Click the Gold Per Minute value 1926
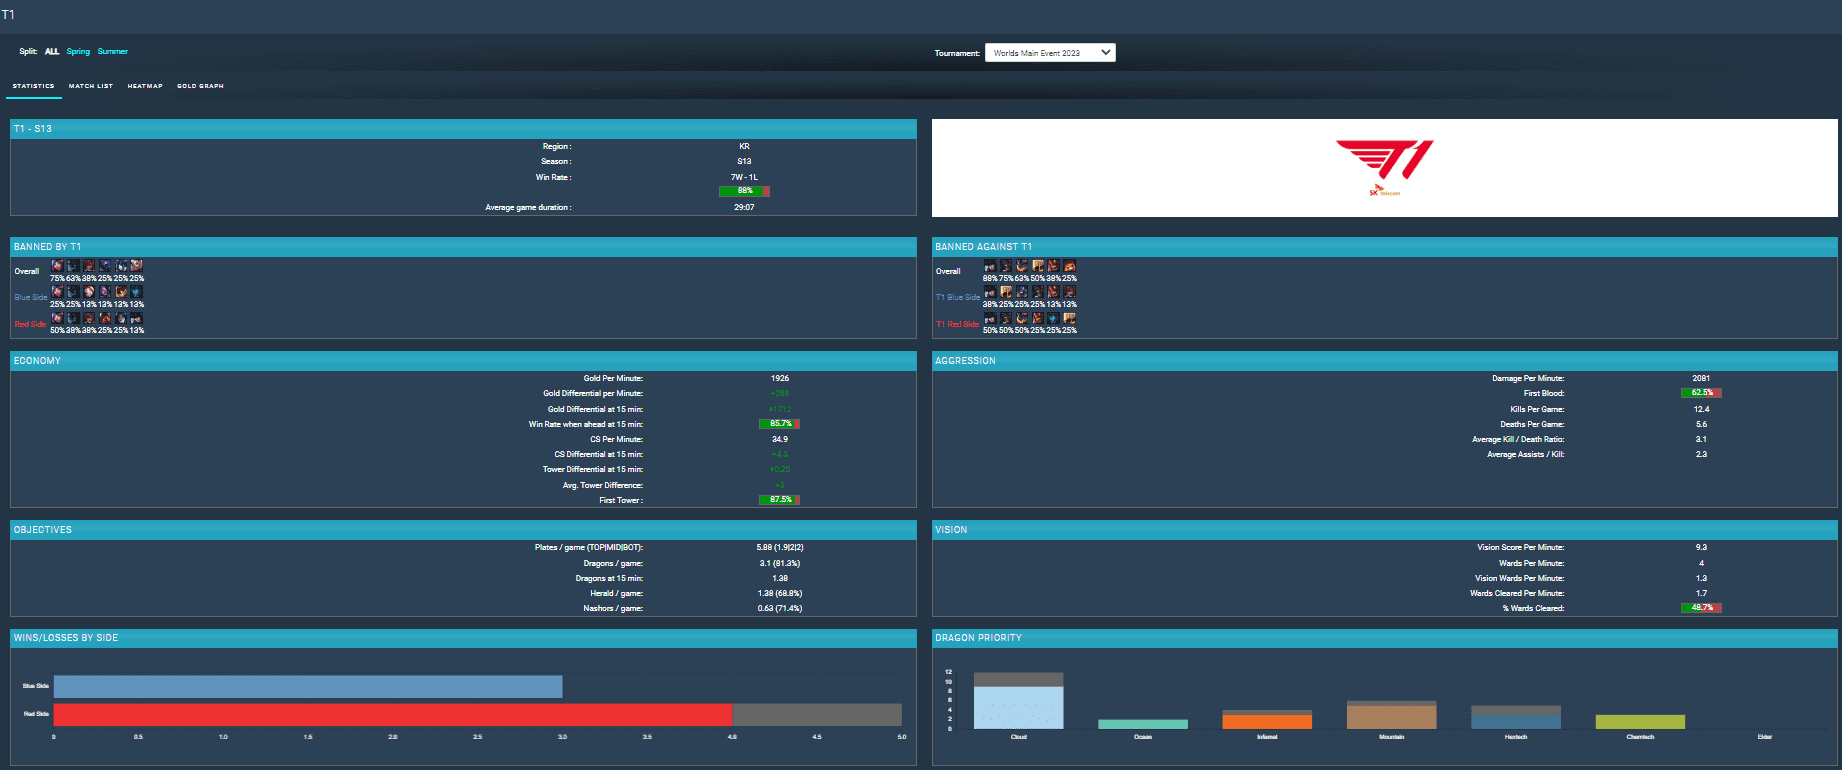1842x770 pixels. (780, 378)
